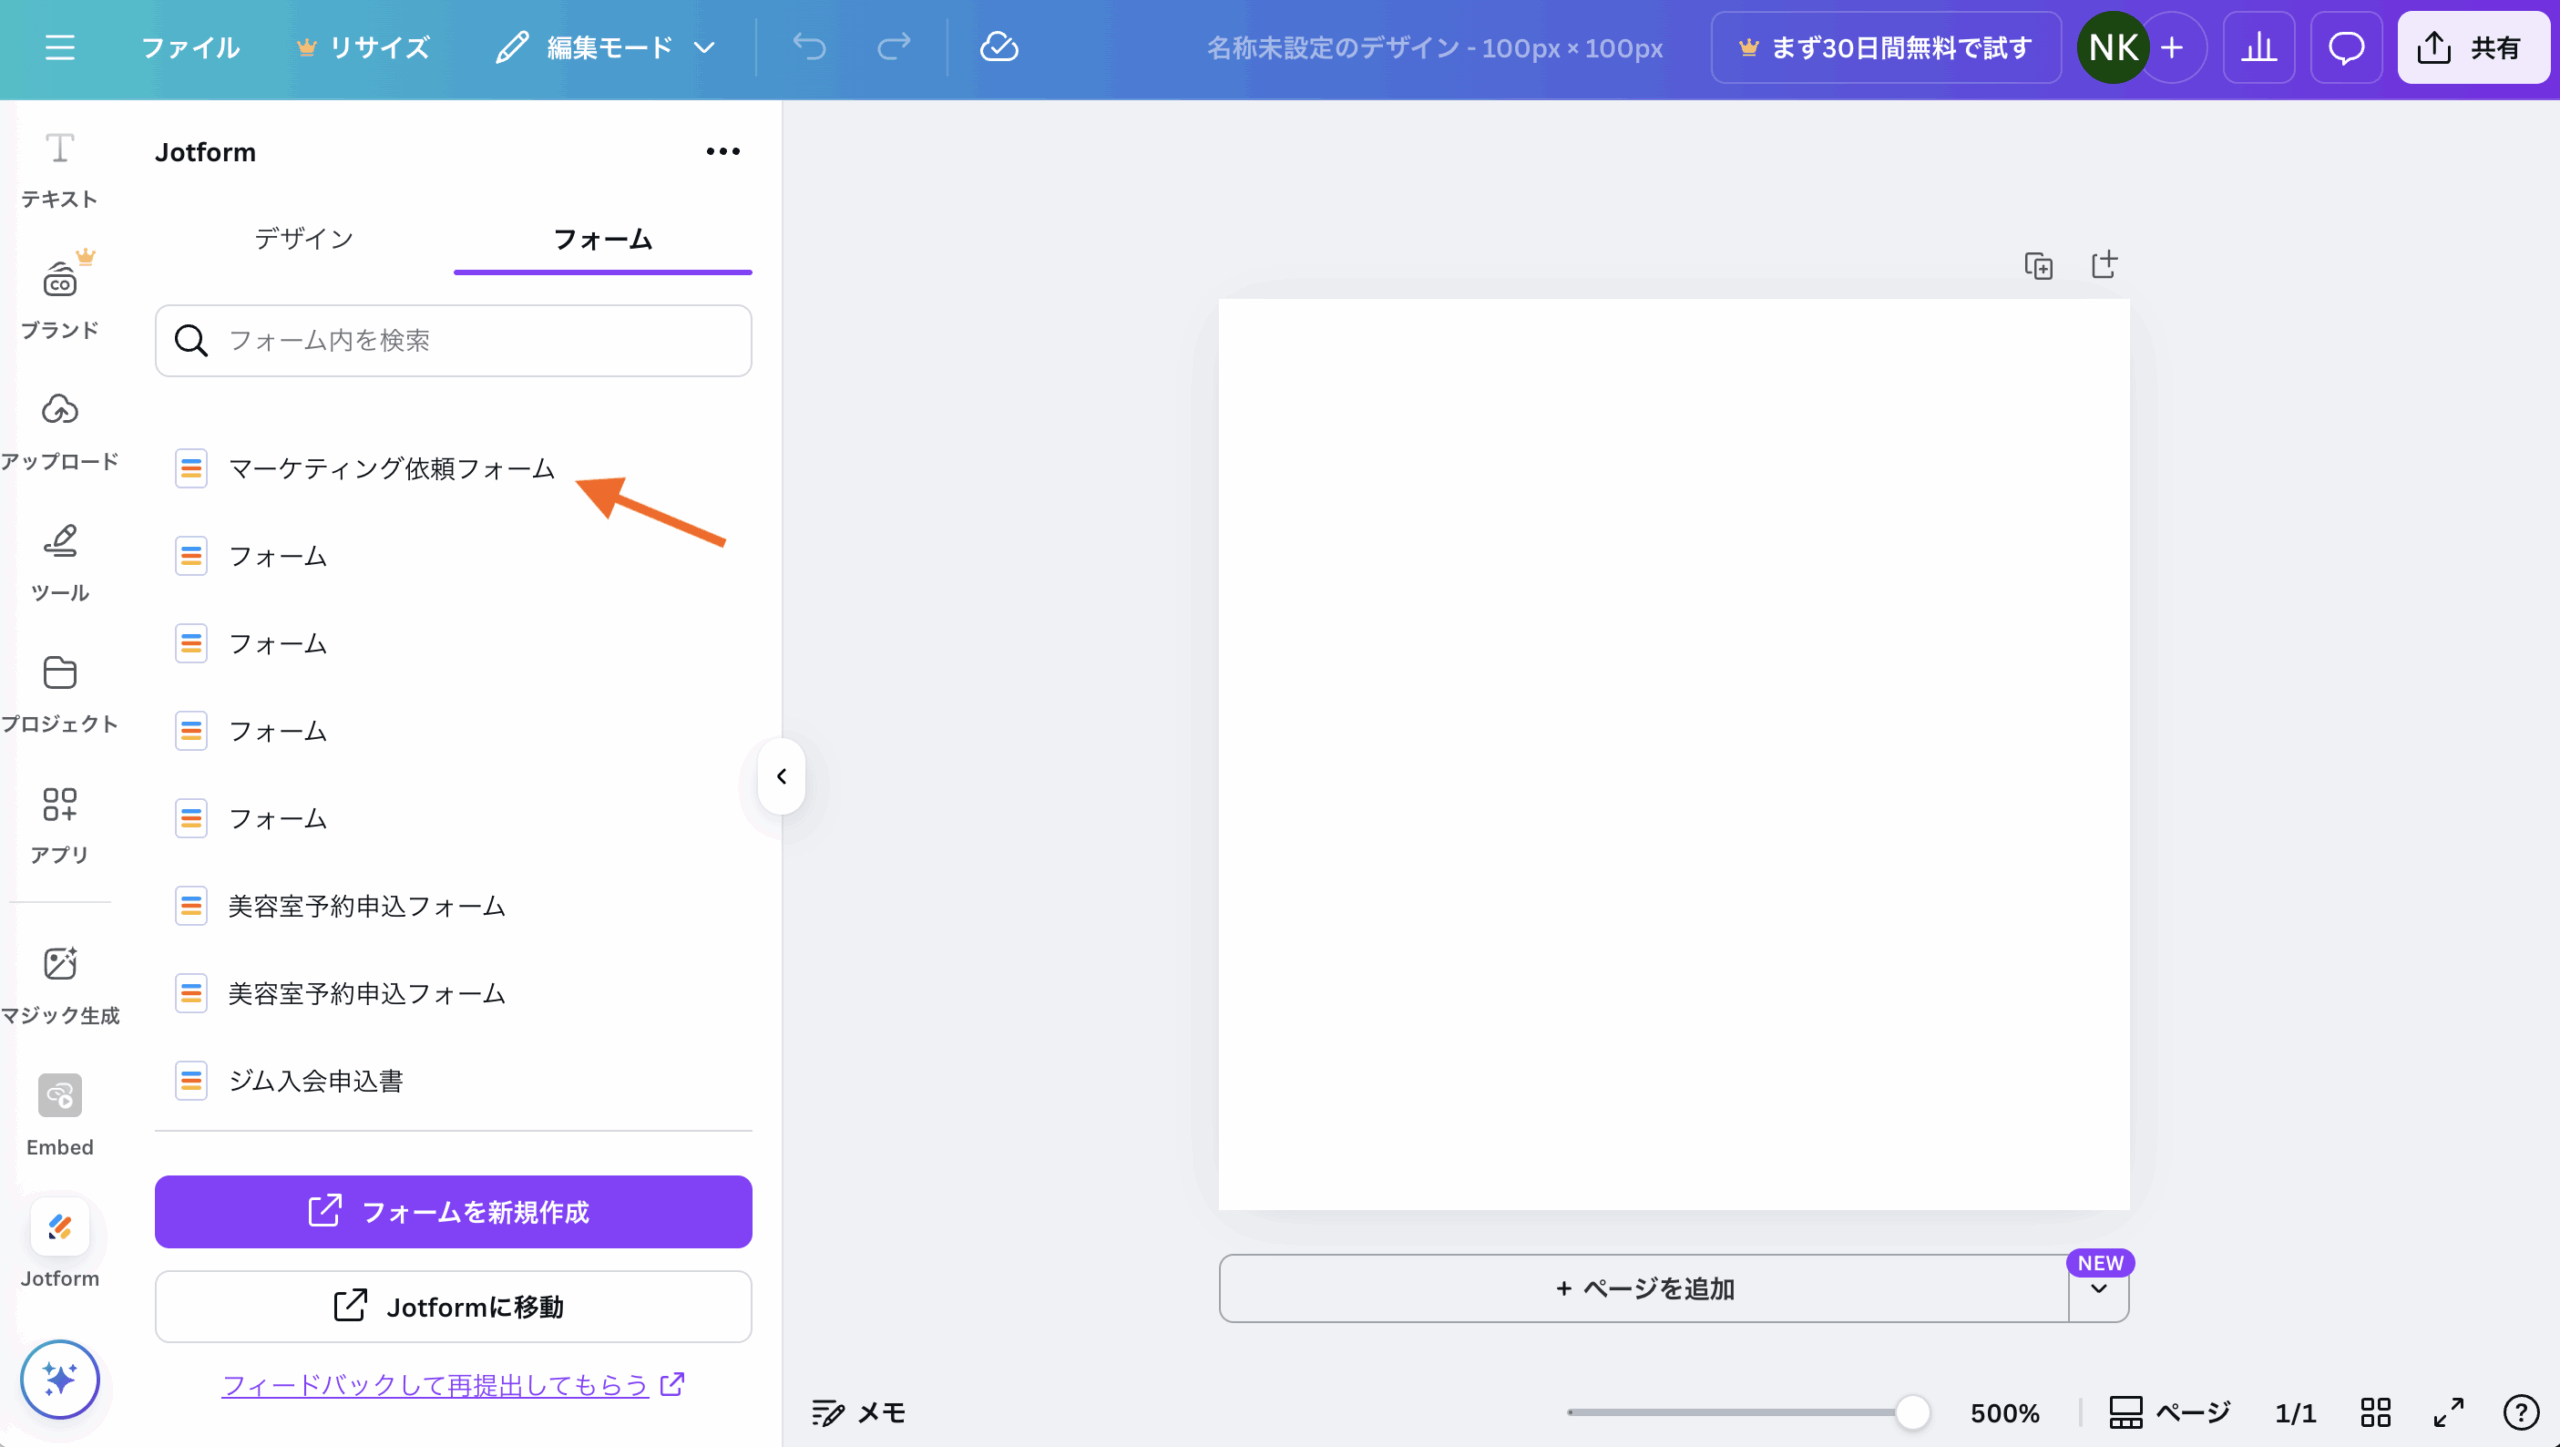Click the 共有 share button
The width and height of the screenshot is (2560, 1447).
(2472, 47)
